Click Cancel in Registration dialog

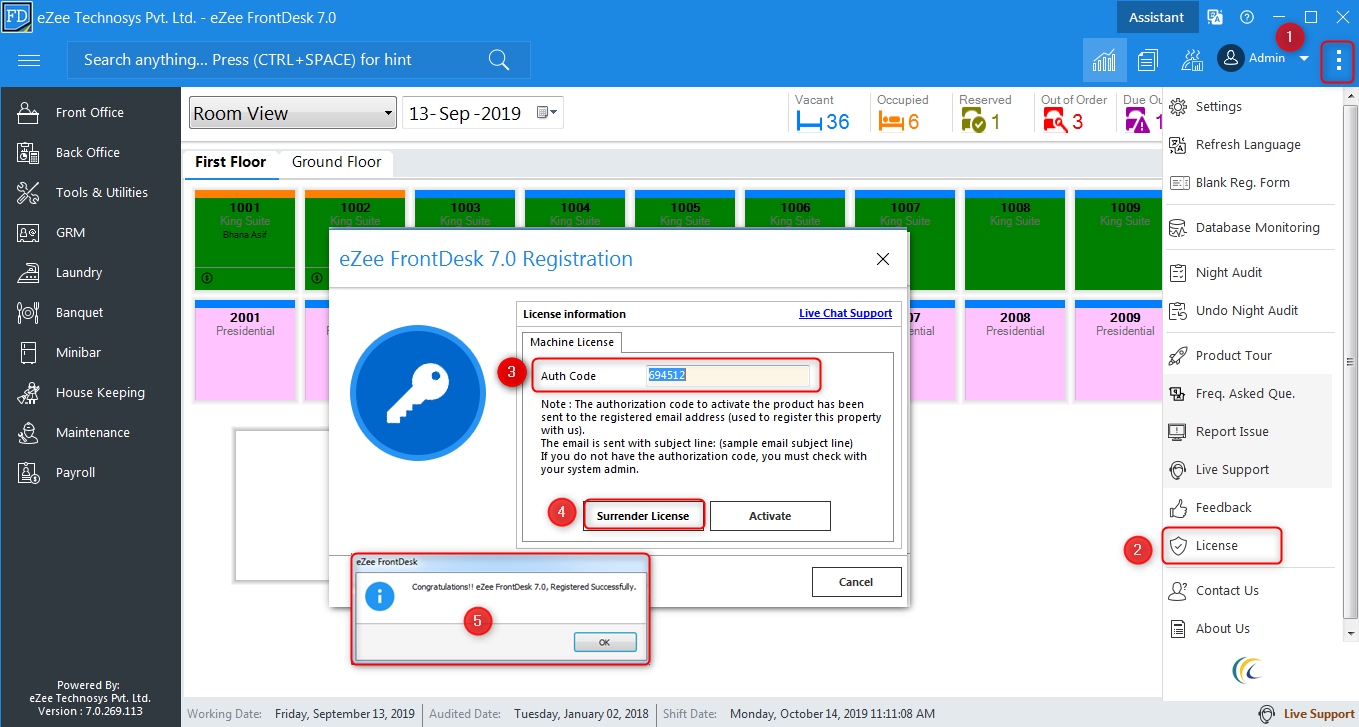click(856, 582)
